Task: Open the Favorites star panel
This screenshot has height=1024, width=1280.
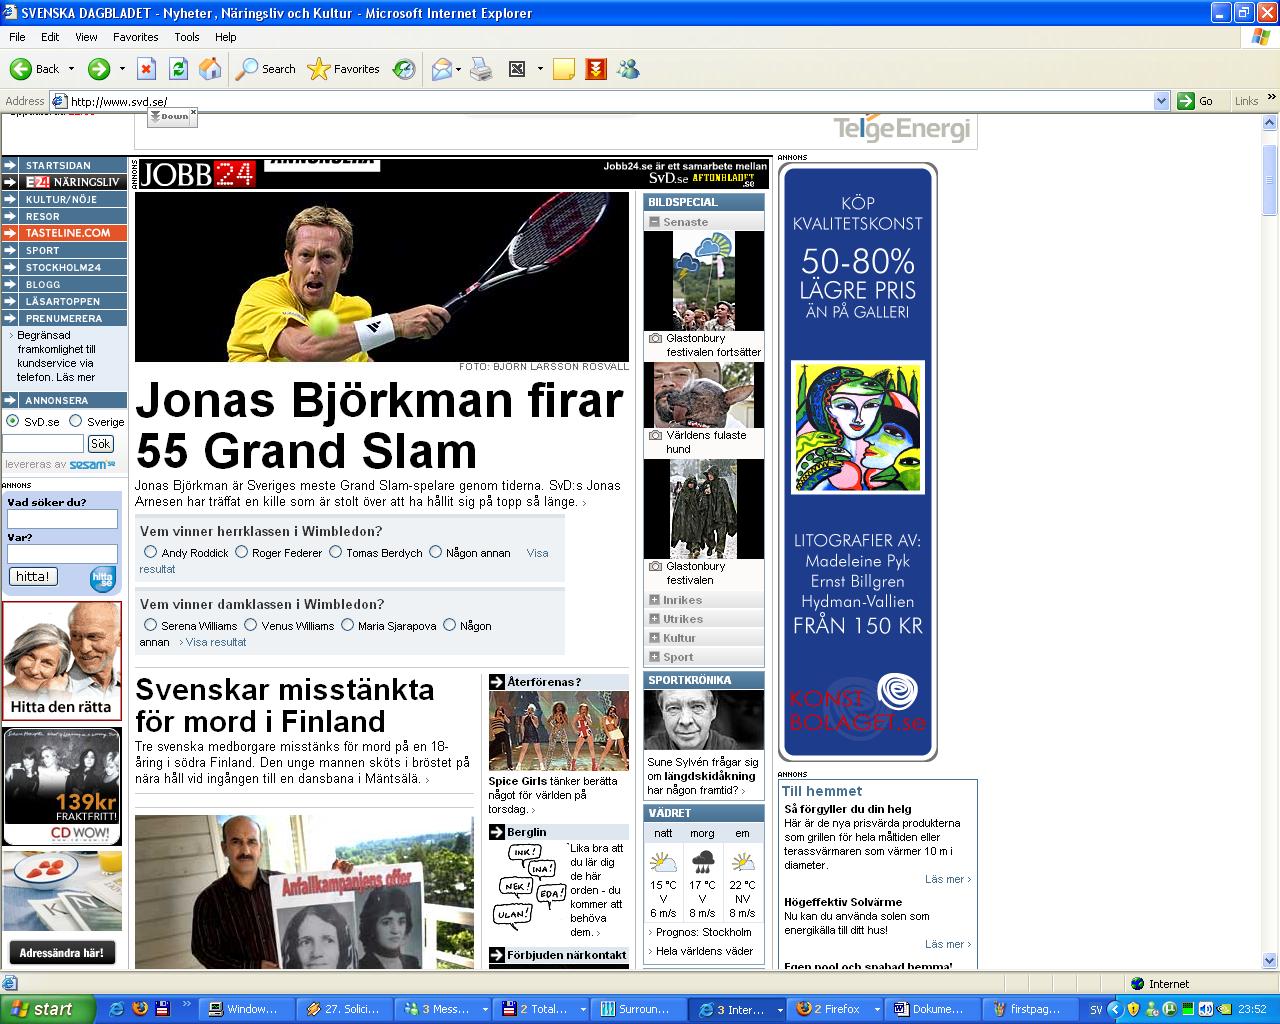Action: (x=344, y=69)
